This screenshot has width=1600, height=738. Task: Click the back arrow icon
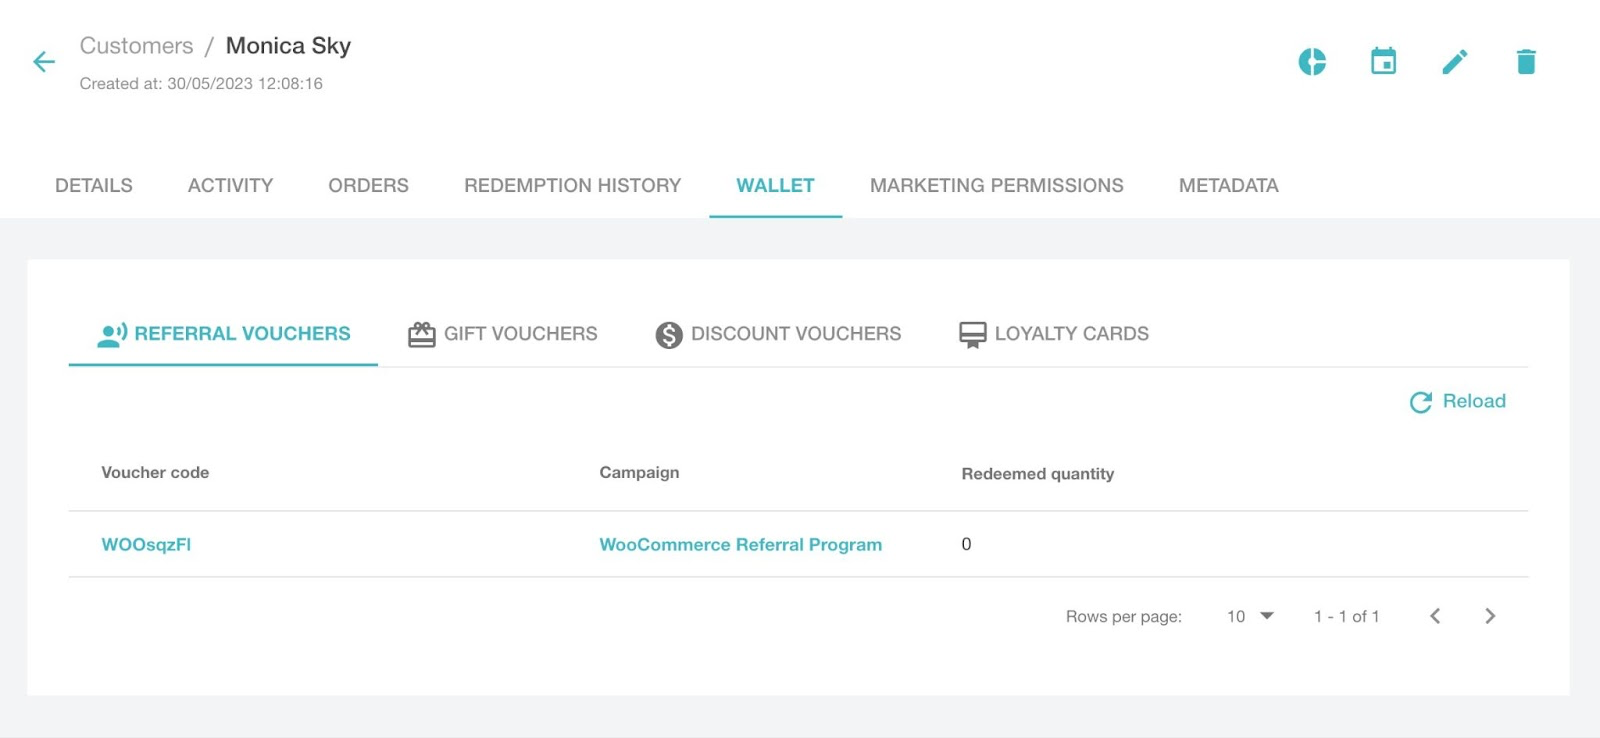point(44,62)
